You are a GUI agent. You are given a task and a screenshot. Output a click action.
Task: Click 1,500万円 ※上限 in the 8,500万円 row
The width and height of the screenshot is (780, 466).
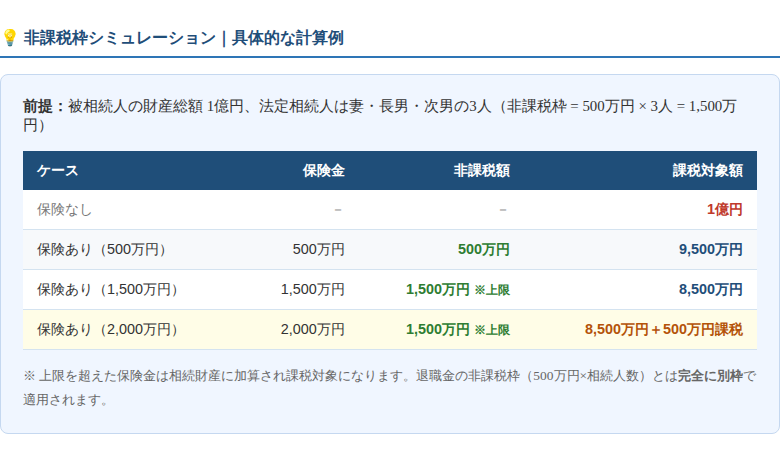[458, 289]
